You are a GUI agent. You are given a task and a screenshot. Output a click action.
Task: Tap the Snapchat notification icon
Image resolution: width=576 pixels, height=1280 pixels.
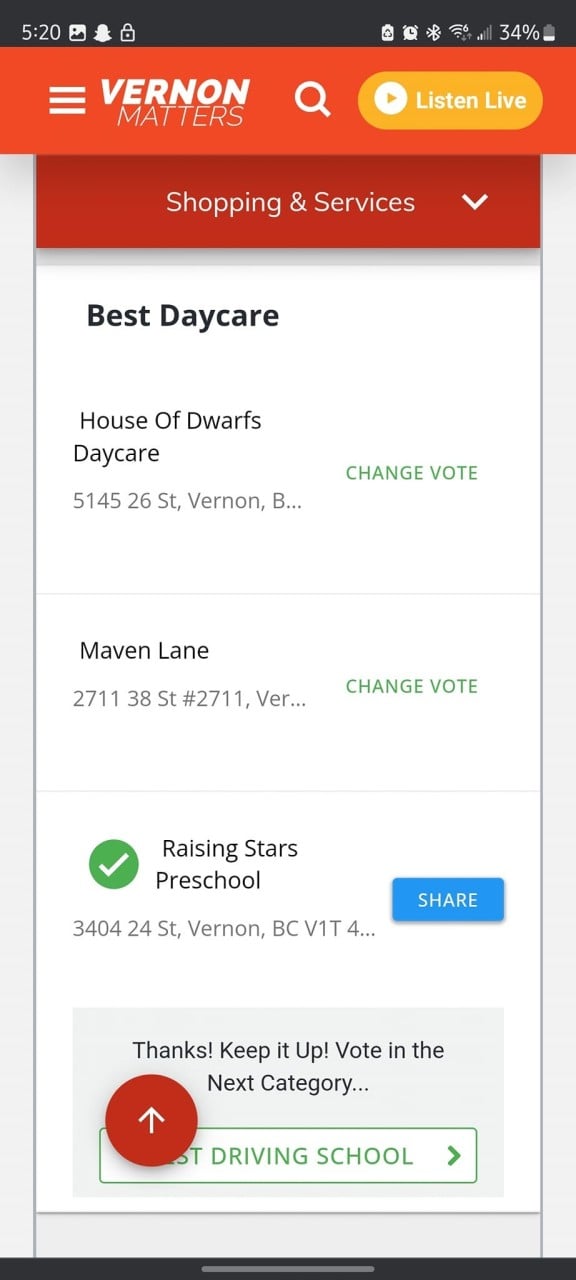(x=102, y=33)
